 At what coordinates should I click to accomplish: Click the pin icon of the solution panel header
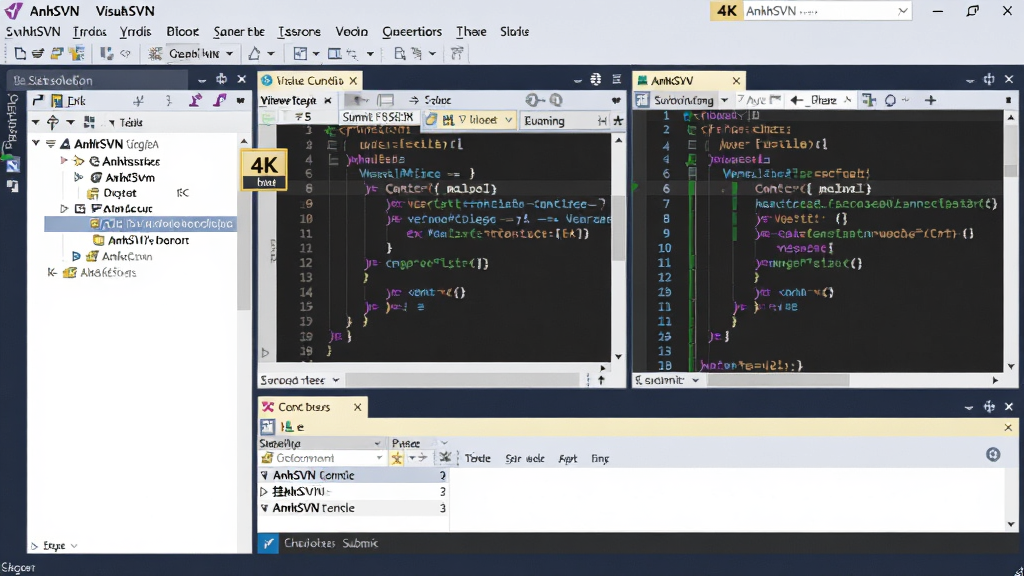221,80
